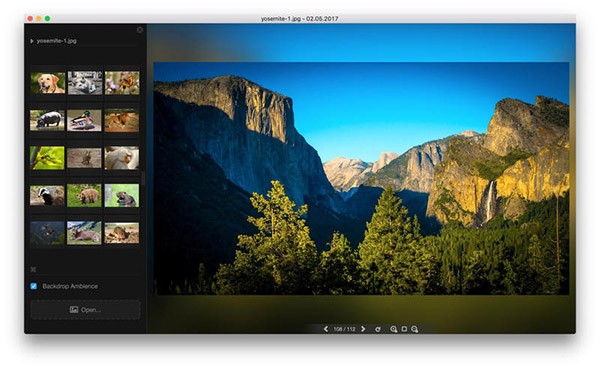Click the 108 / 112 image counter
This screenshot has width=600, height=375.
click(x=344, y=329)
